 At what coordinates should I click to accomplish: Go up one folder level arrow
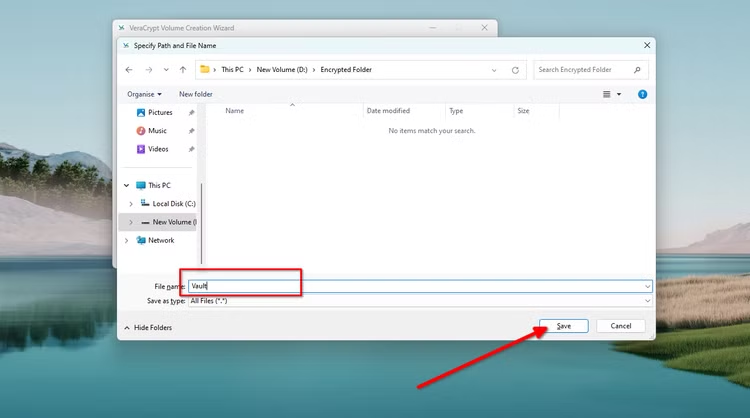pyautogui.click(x=182, y=70)
